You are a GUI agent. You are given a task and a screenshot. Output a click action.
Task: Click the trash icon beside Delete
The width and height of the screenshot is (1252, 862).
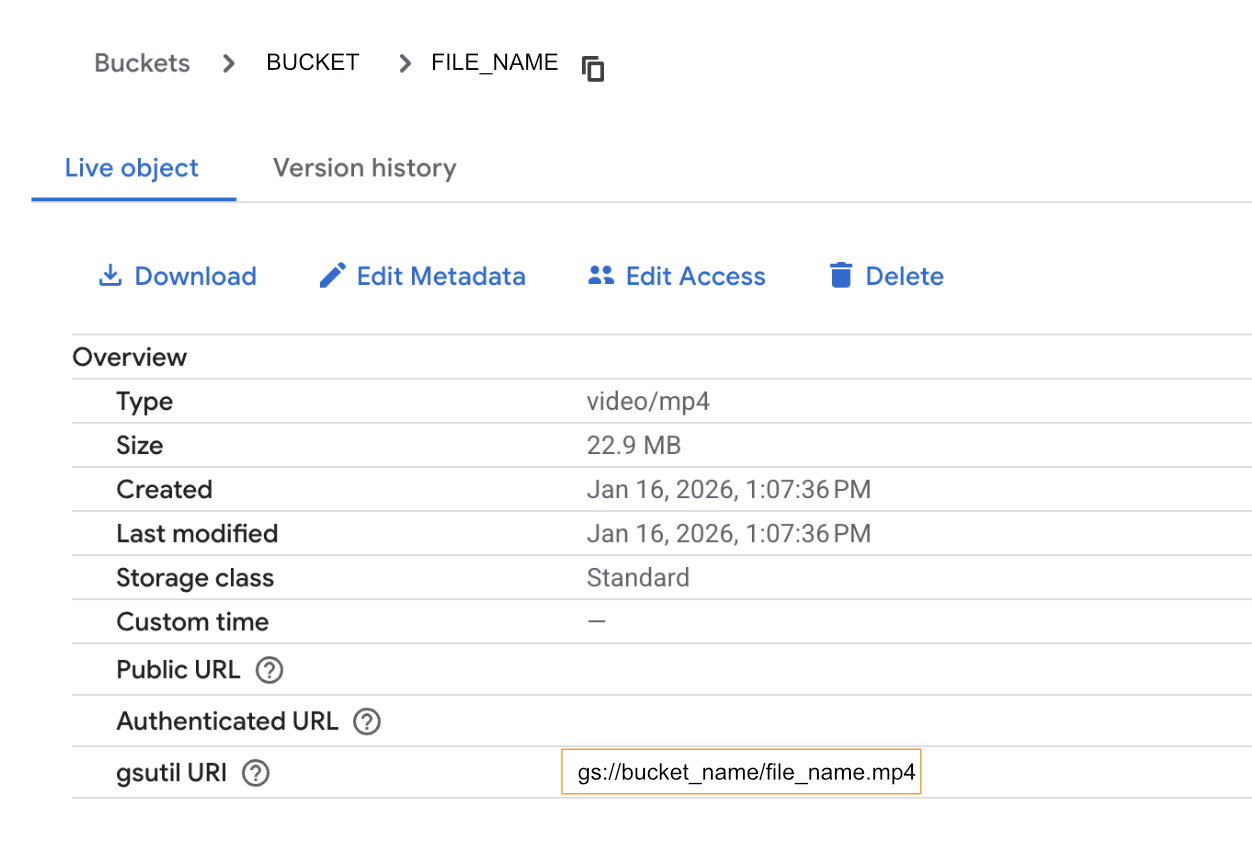coord(841,275)
